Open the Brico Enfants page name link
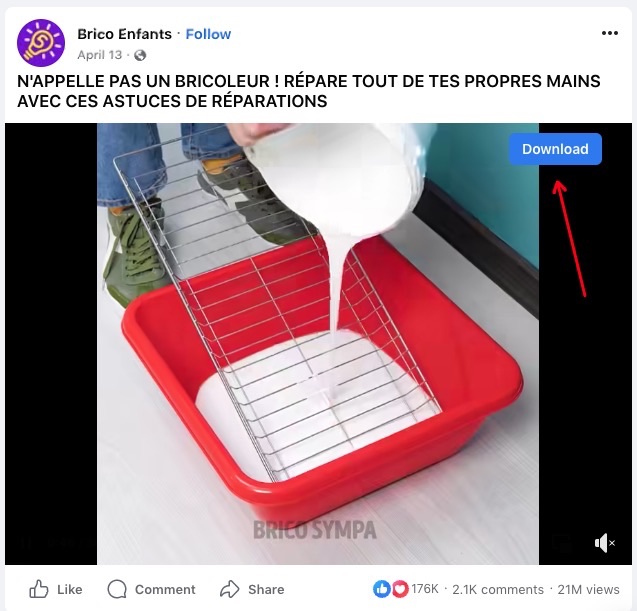Image resolution: width=637 pixels, height=611 pixels. coord(124,34)
